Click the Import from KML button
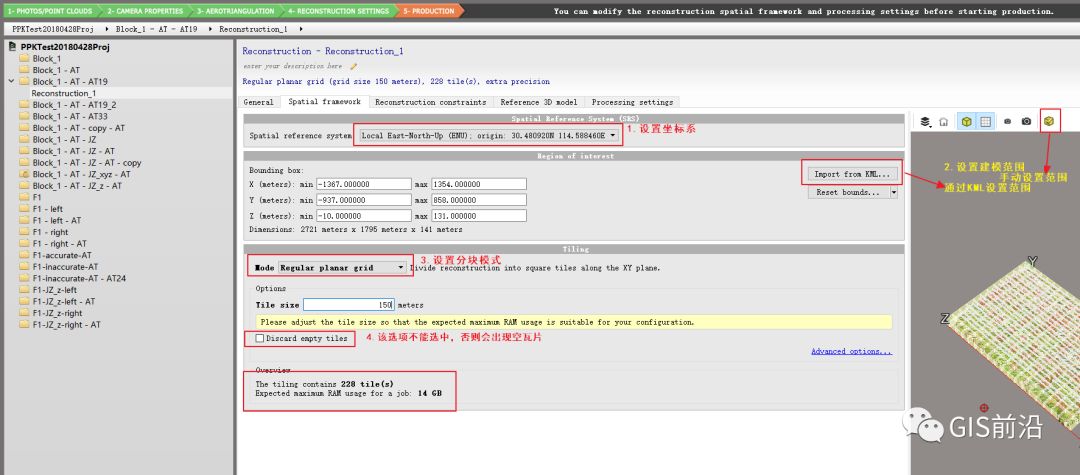1080x475 pixels. click(x=851, y=174)
